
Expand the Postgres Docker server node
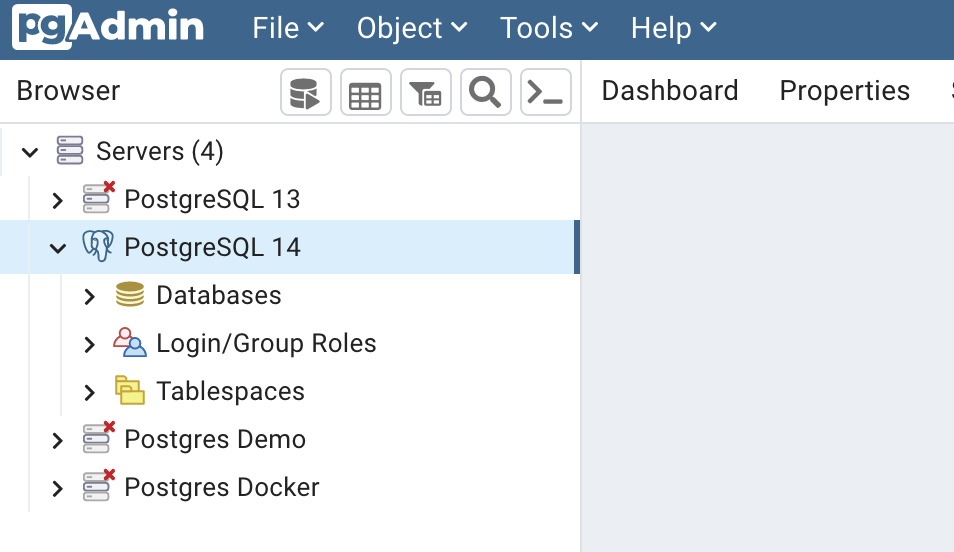point(58,488)
